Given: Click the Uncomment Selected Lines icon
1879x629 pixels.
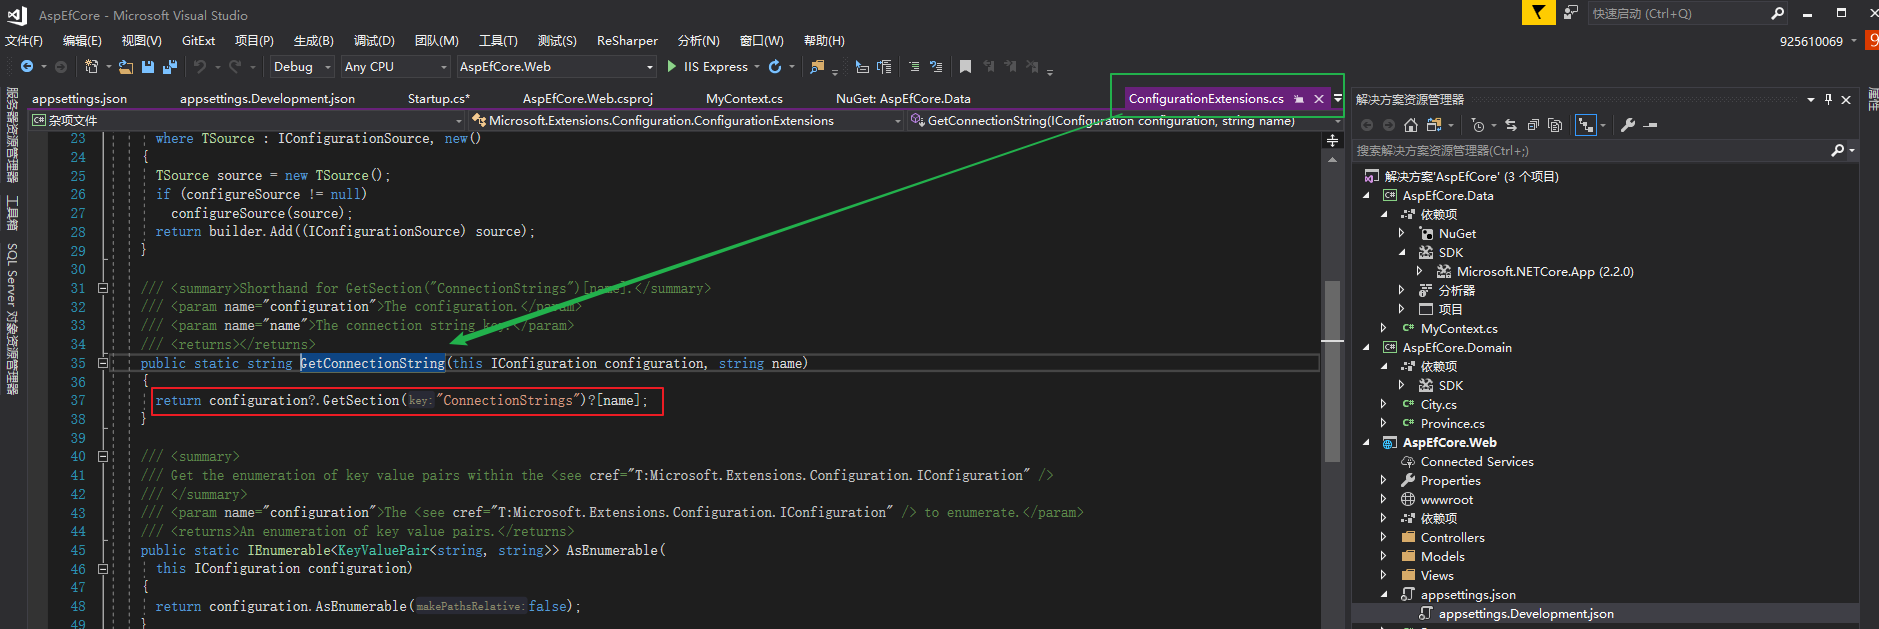Looking at the screenshot, I should pyautogui.click(x=936, y=67).
